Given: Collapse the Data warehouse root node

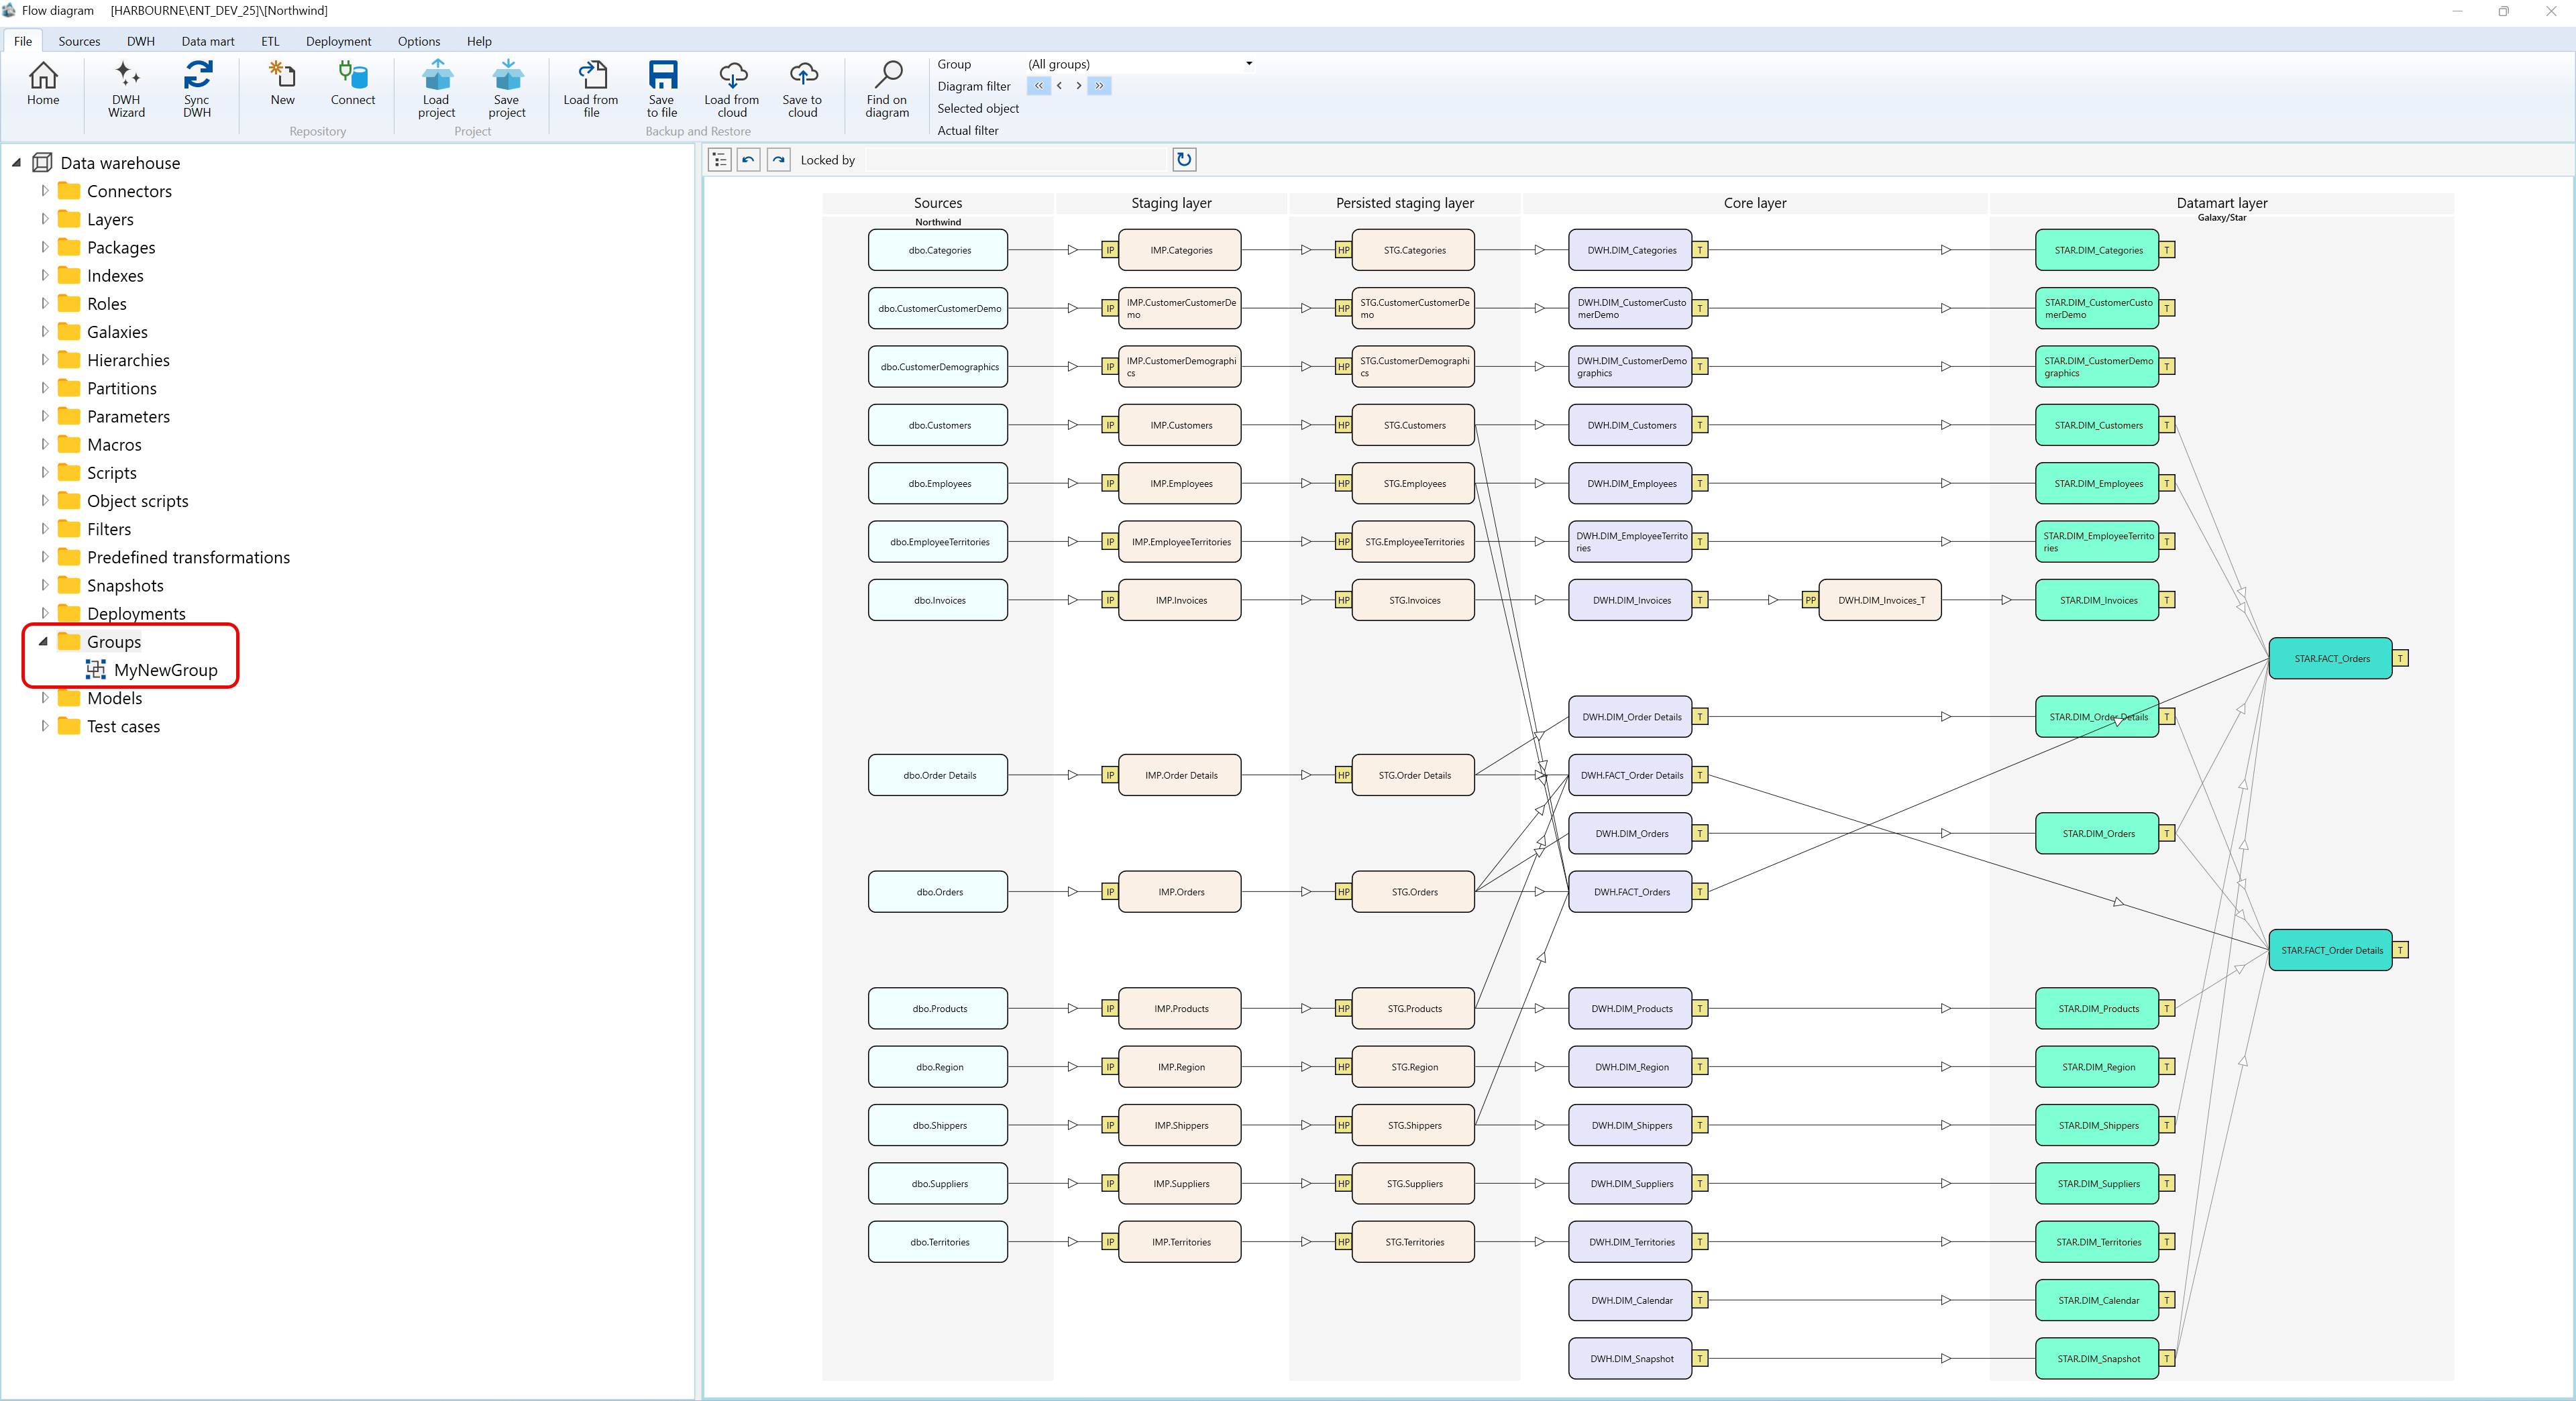Looking at the screenshot, I should pyautogui.click(x=16, y=163).
